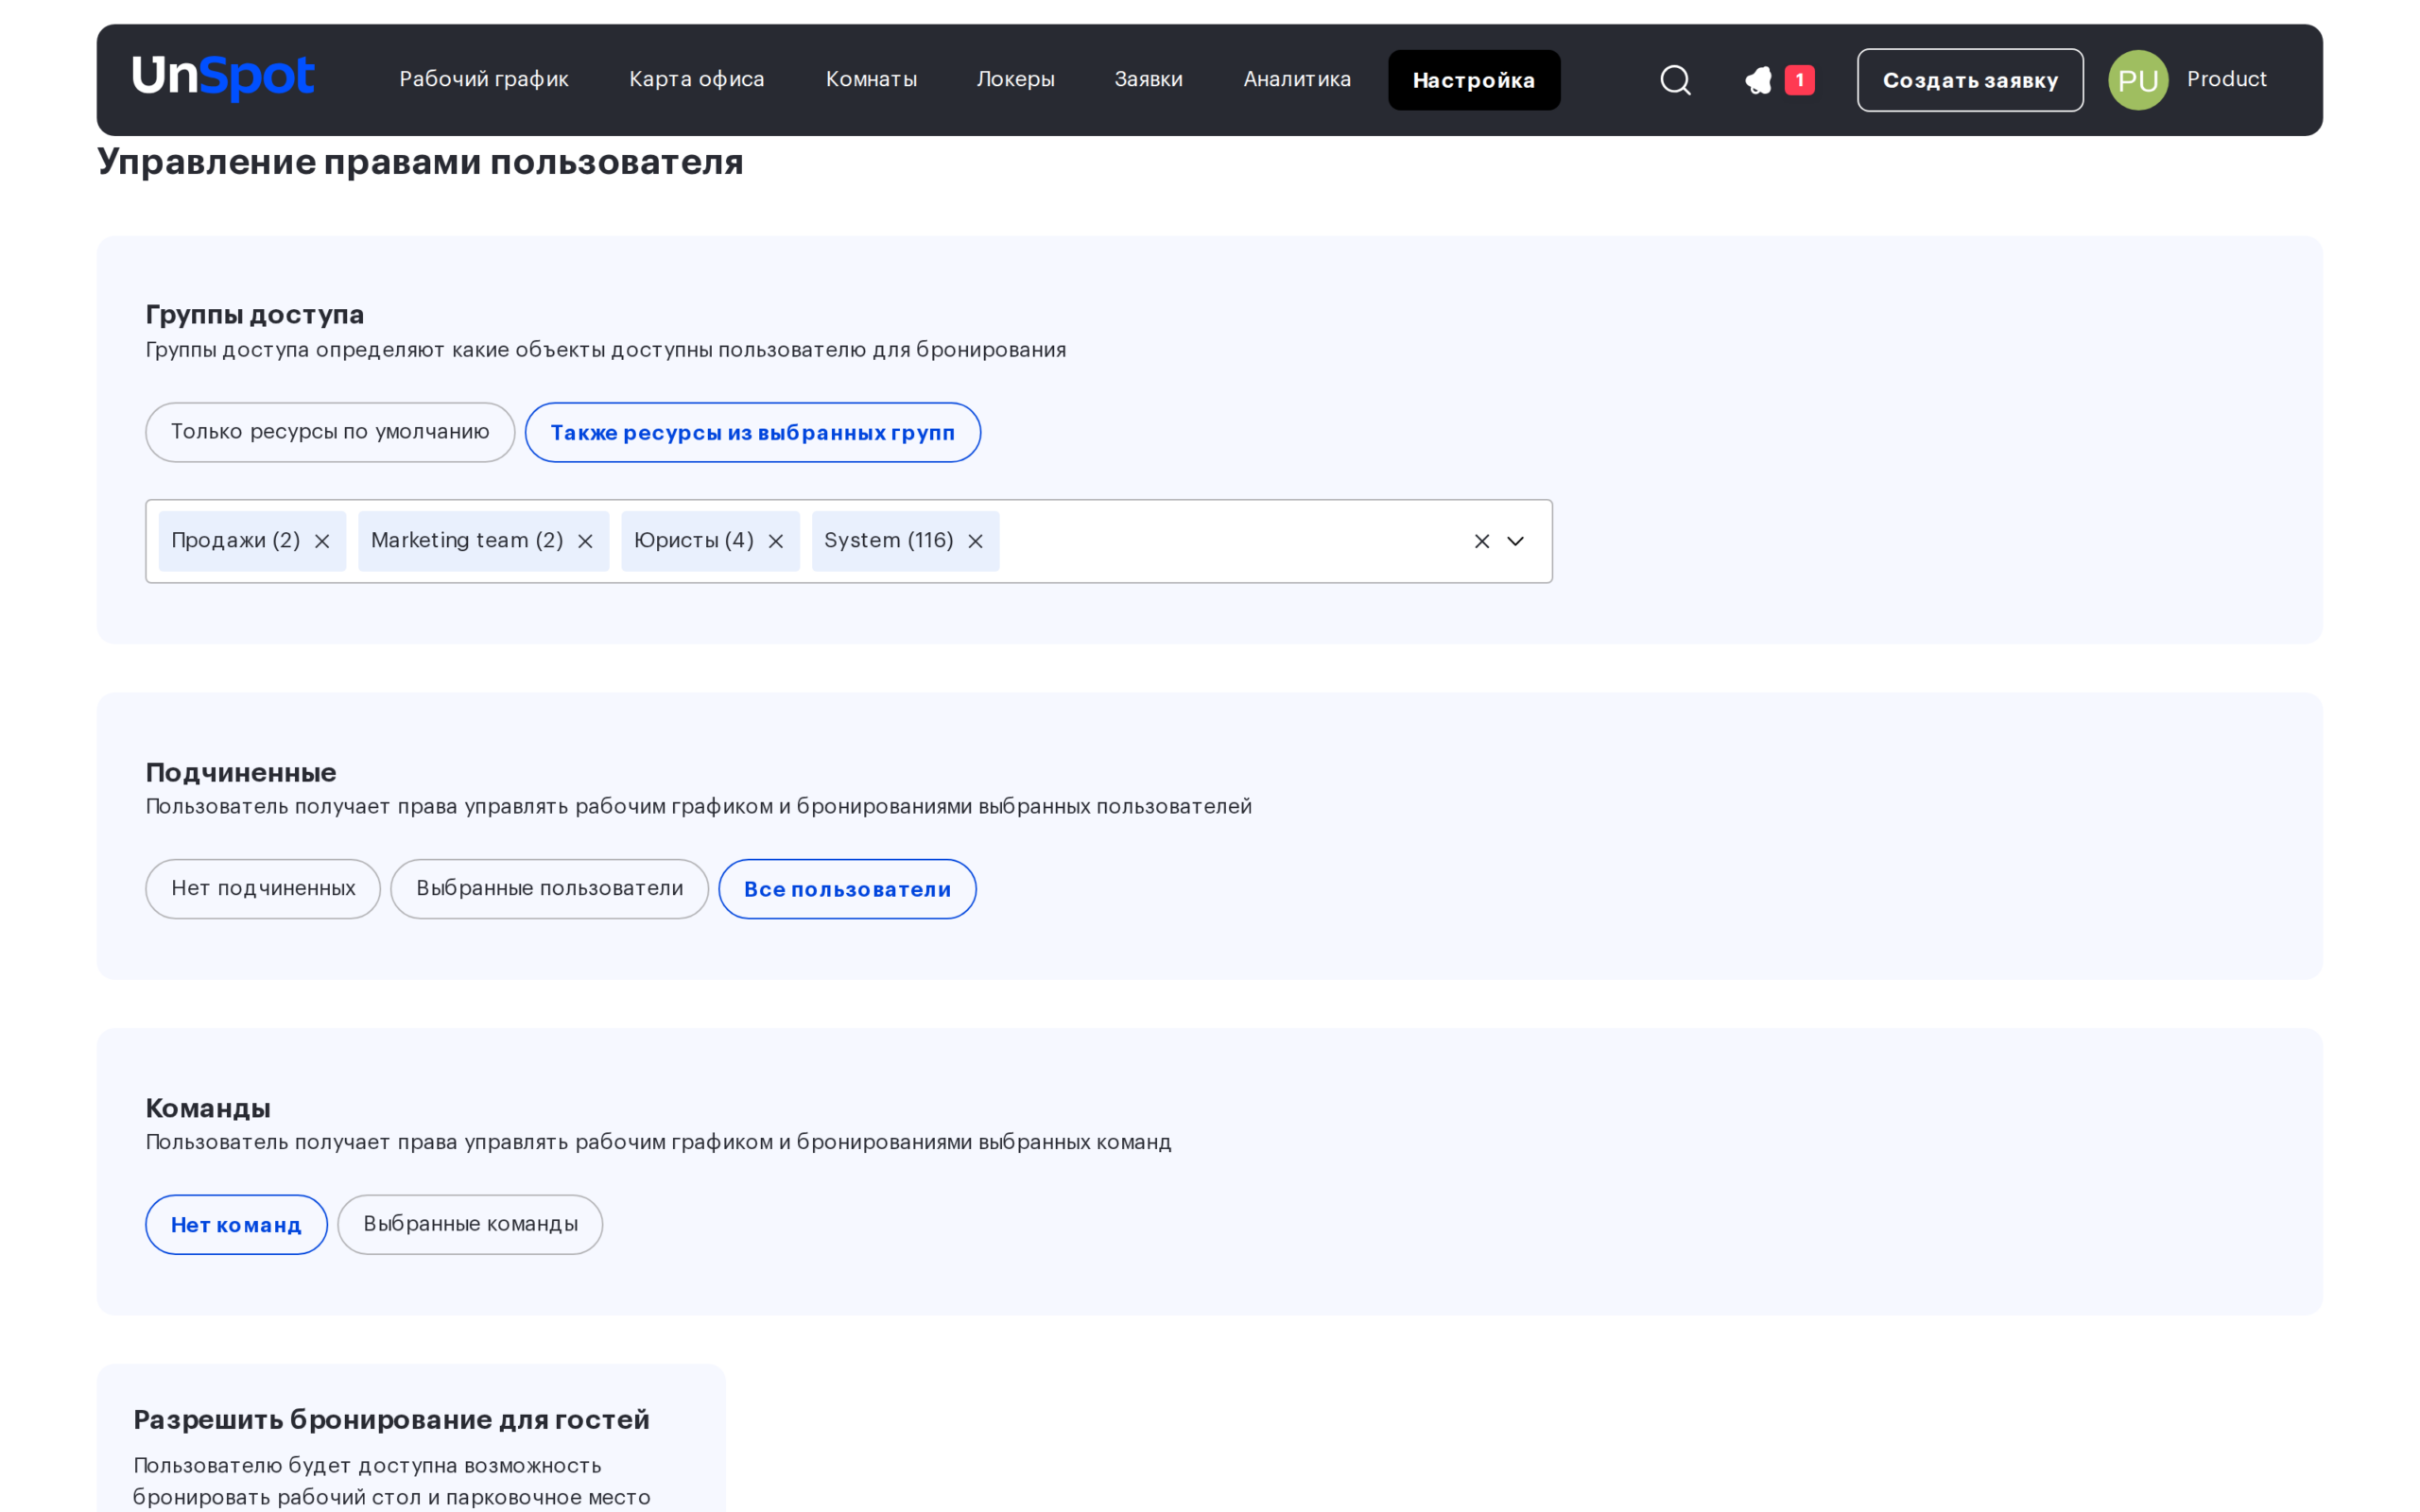The width and height of the screenshot is (2420, 1512).
Task: Choose Выбранные пользователи option
Action: click(549, 889)
